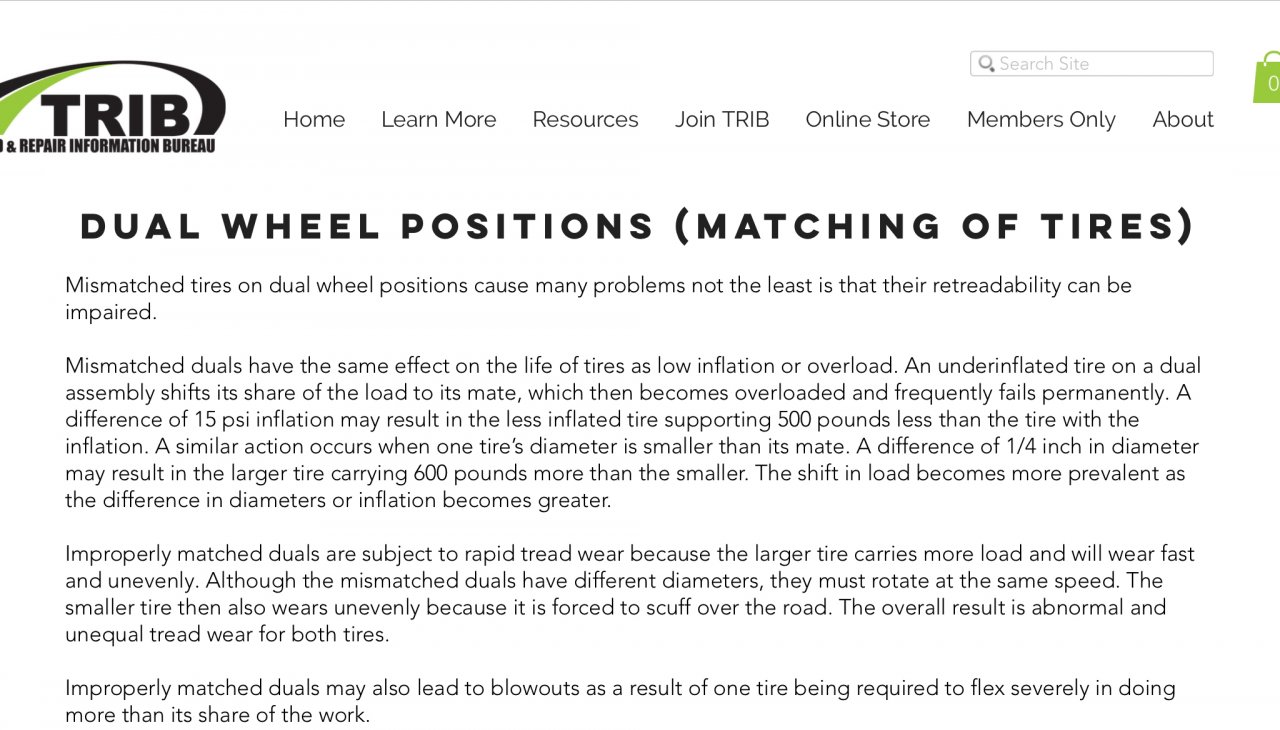Select Join TRIB in navigation
1280x730 pixels.
coord(722,120)
